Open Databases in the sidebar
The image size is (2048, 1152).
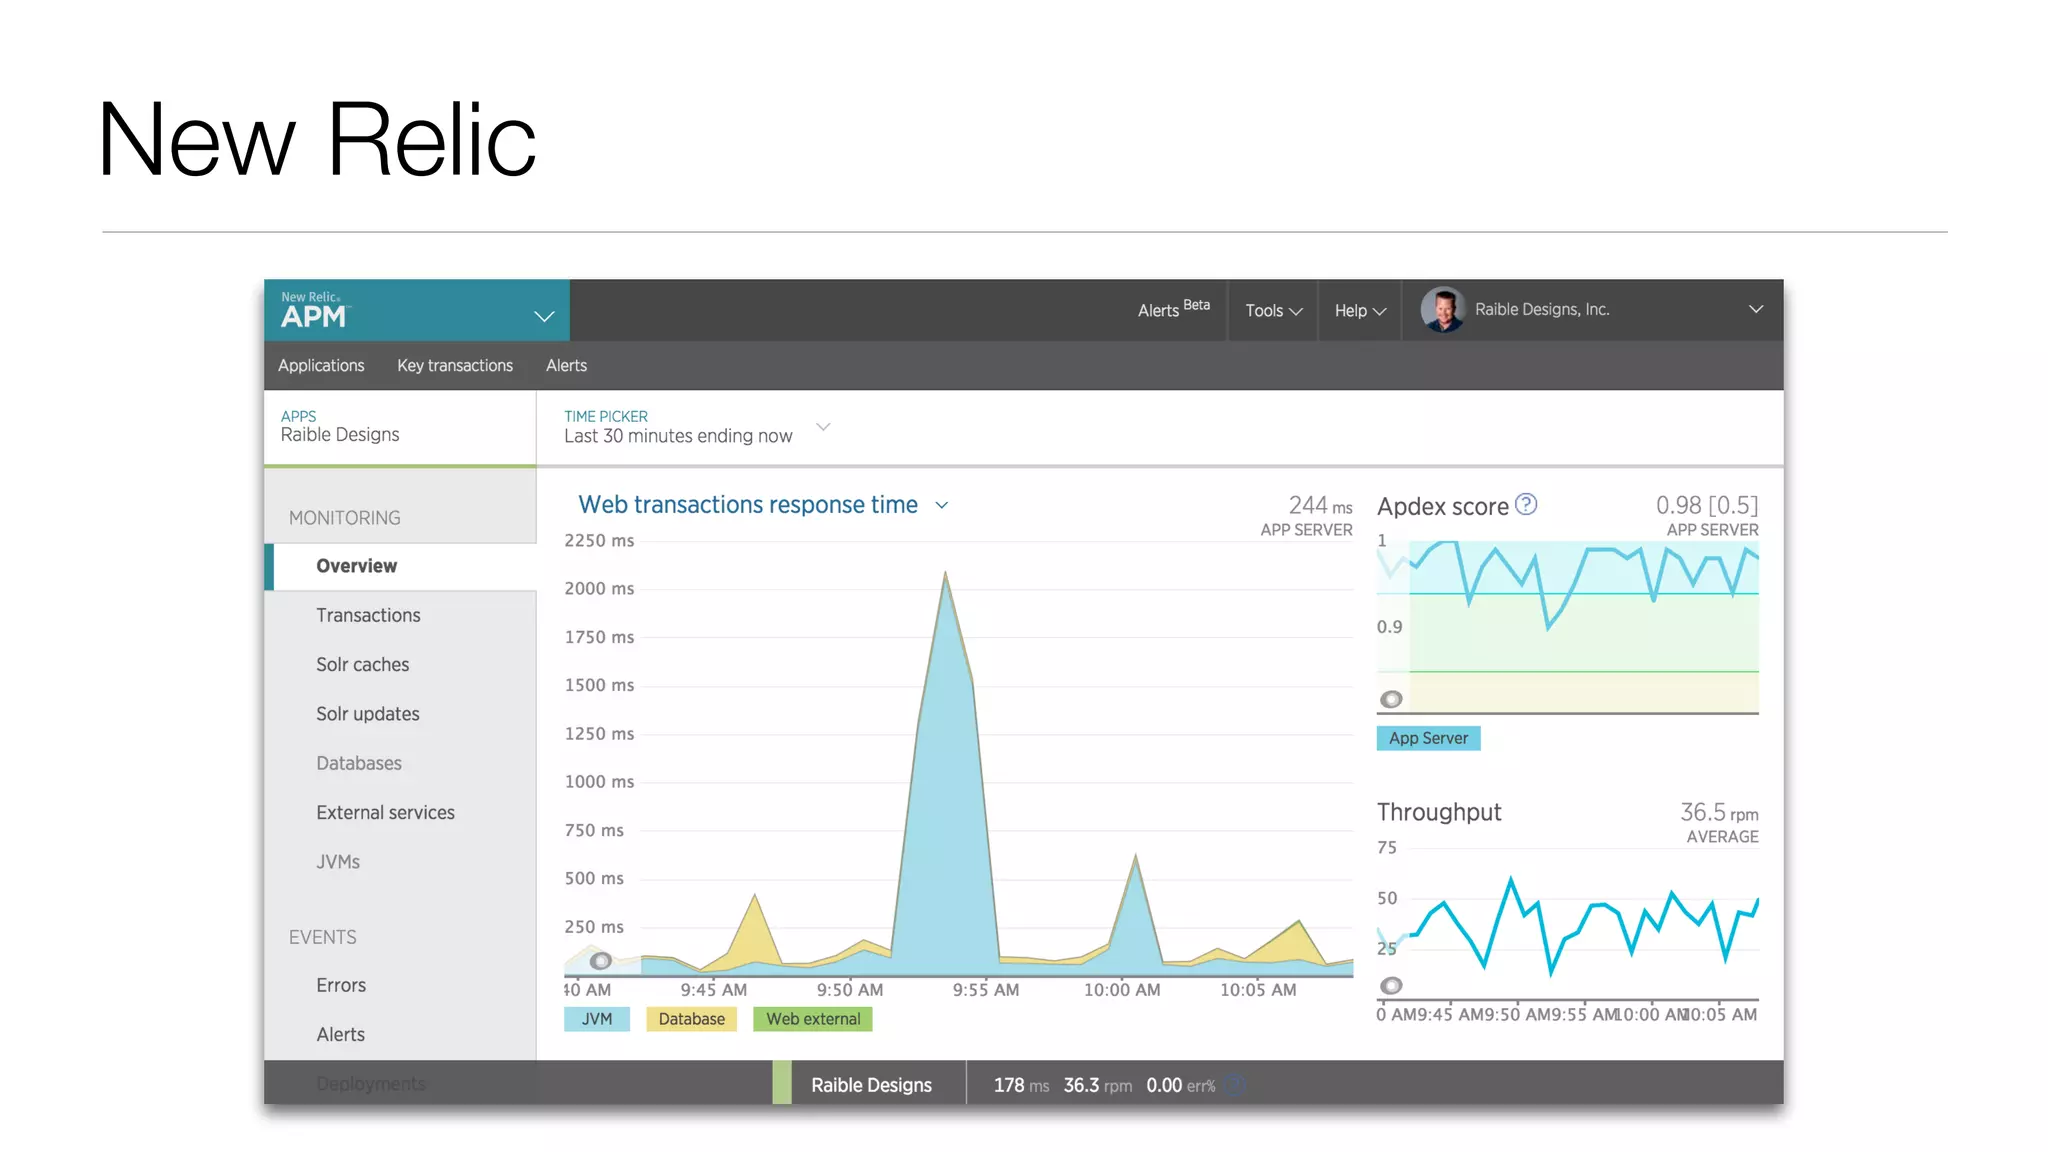(x=358, y=763)
